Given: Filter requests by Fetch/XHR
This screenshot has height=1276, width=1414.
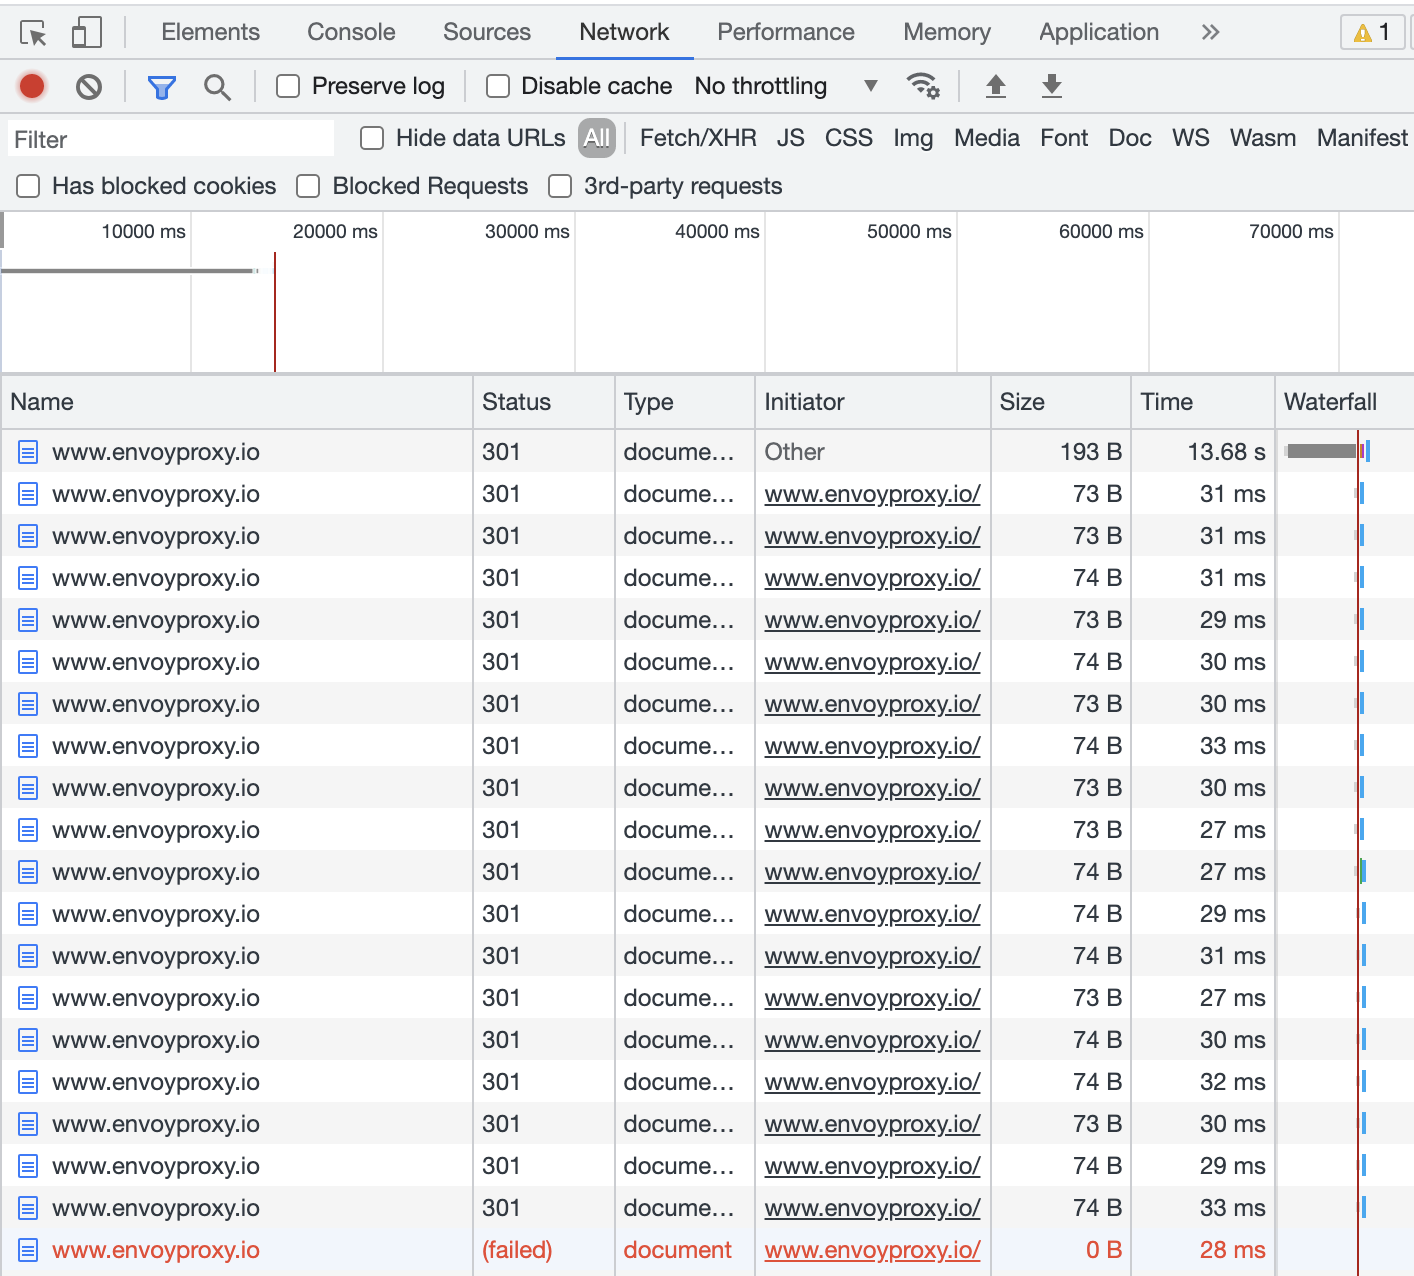Looking at the screenshot, I should (x=698, y=138).
